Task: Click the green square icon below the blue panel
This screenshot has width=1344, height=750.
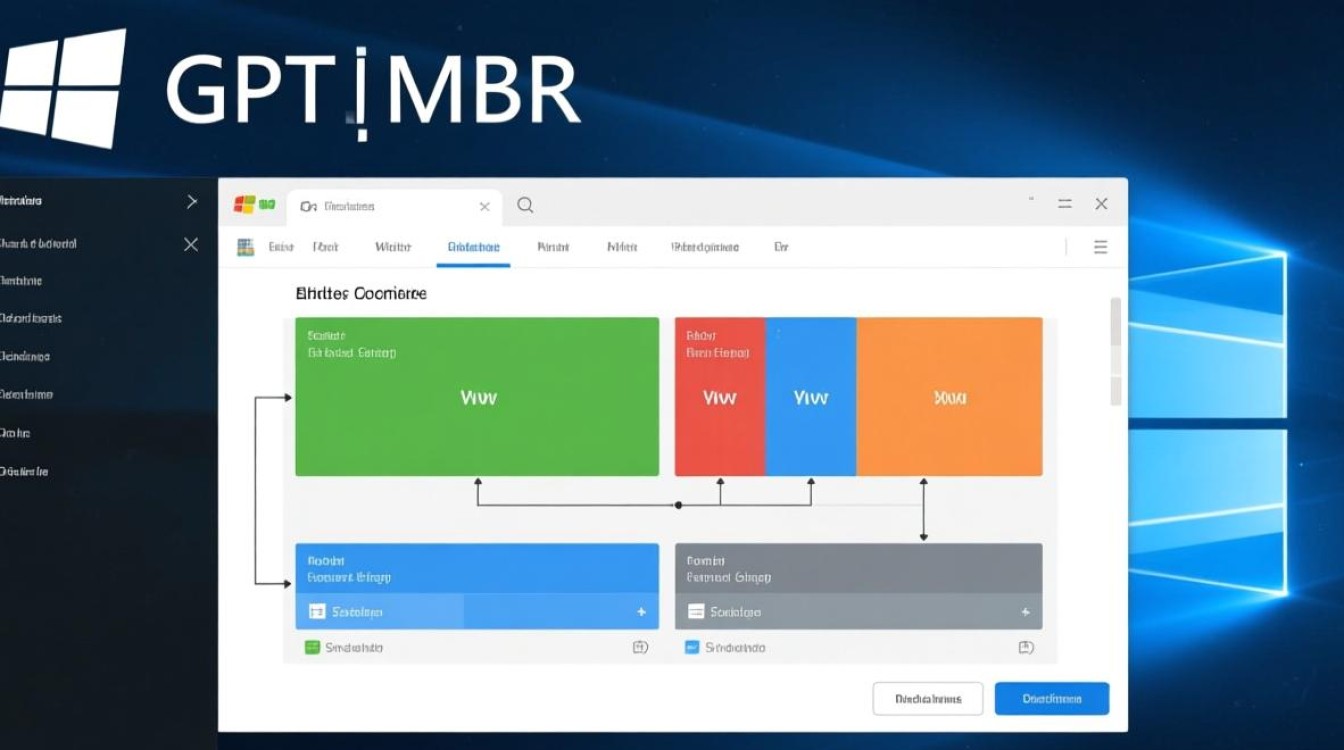Action: point(312,647)
